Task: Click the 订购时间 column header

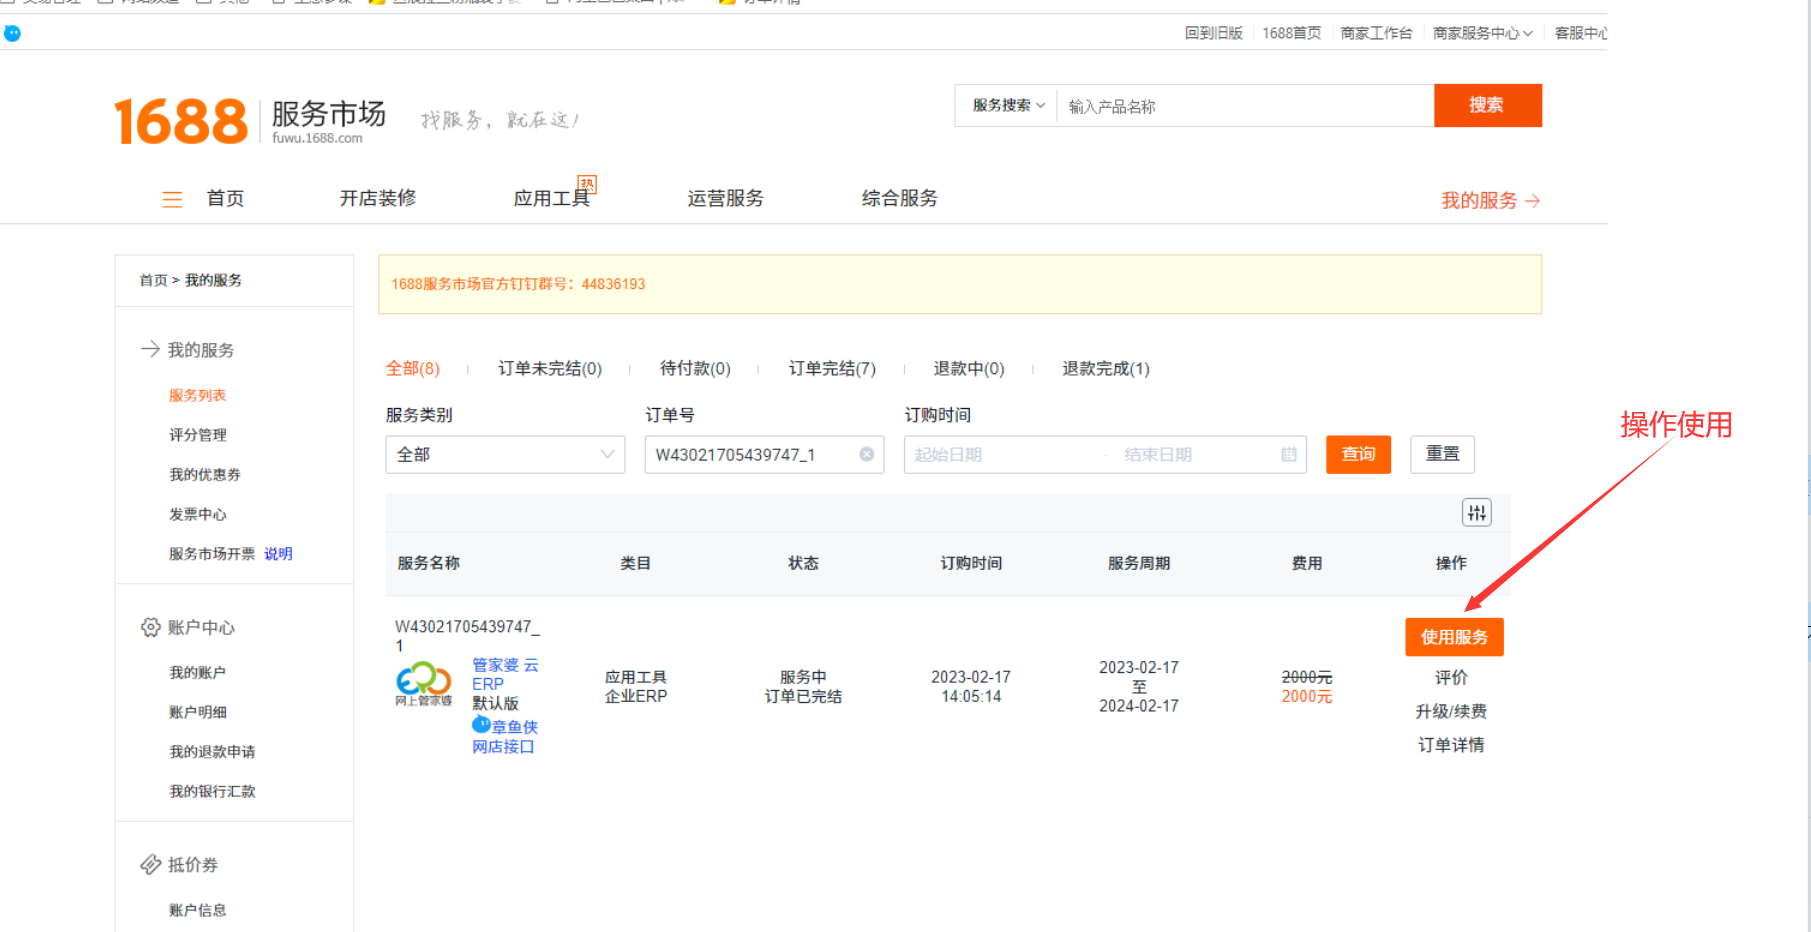Action: pos(971,563)
